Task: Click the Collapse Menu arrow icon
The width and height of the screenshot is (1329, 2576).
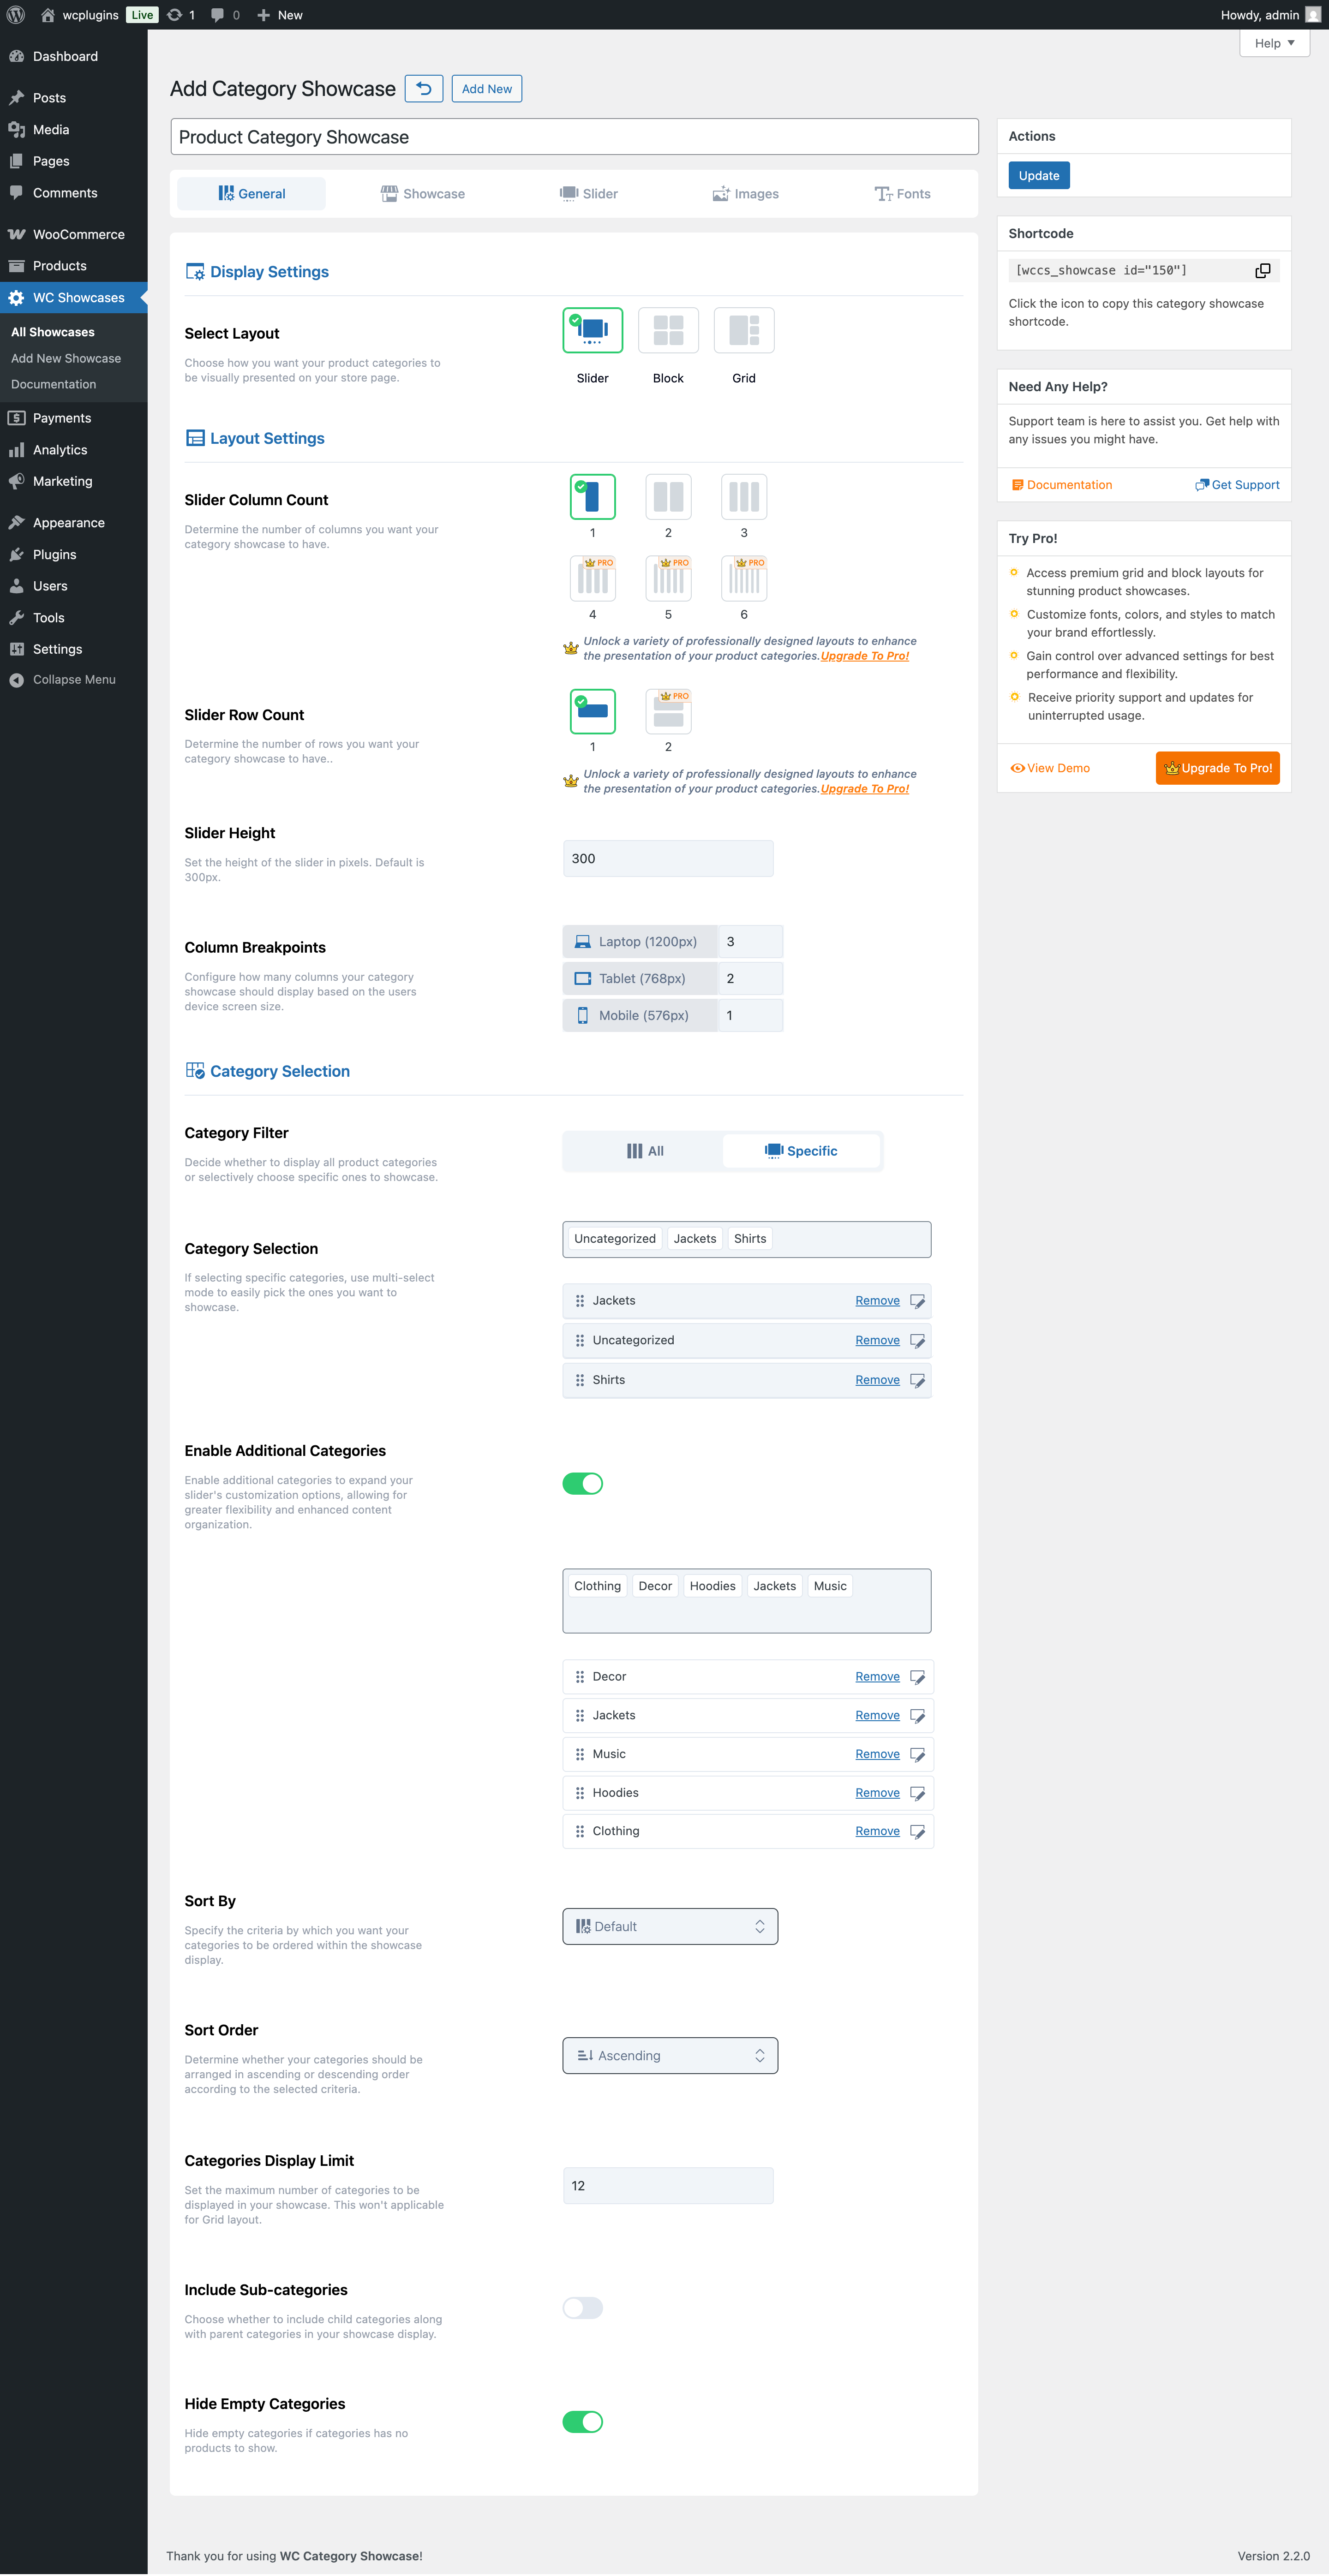Action: pos(16,680)
